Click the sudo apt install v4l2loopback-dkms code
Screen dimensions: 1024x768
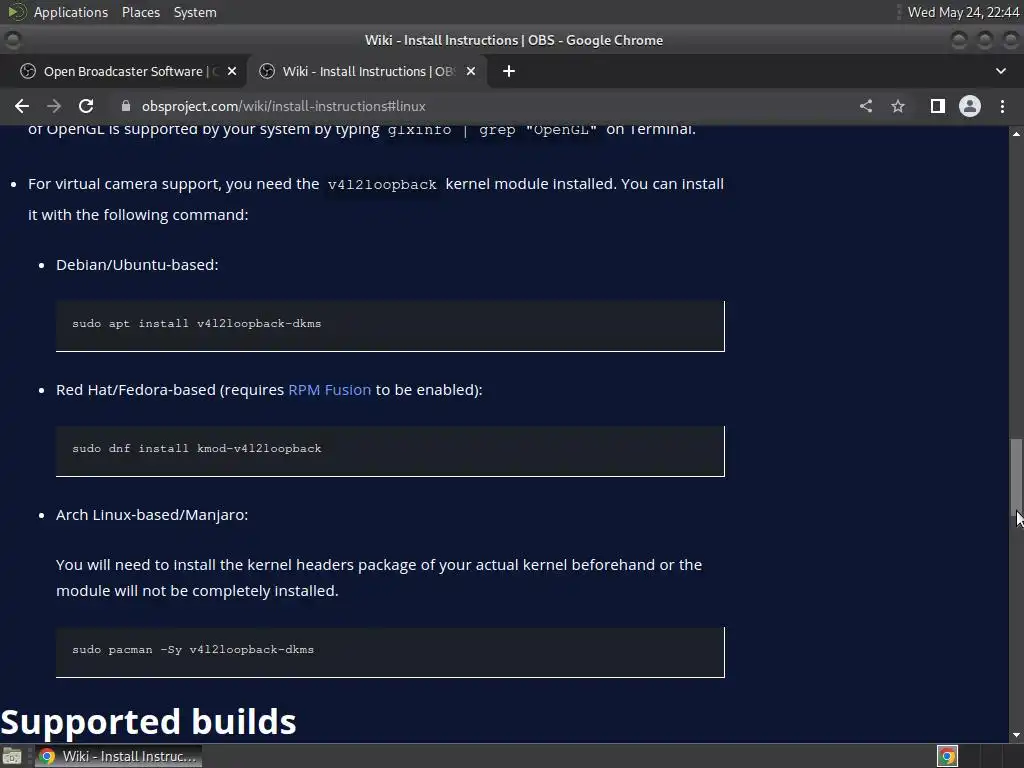pyautogui.click(x=197, y=323)
